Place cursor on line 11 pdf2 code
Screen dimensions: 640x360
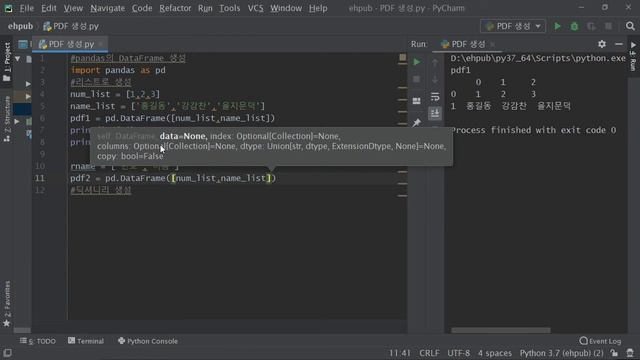tap(173, 178)
